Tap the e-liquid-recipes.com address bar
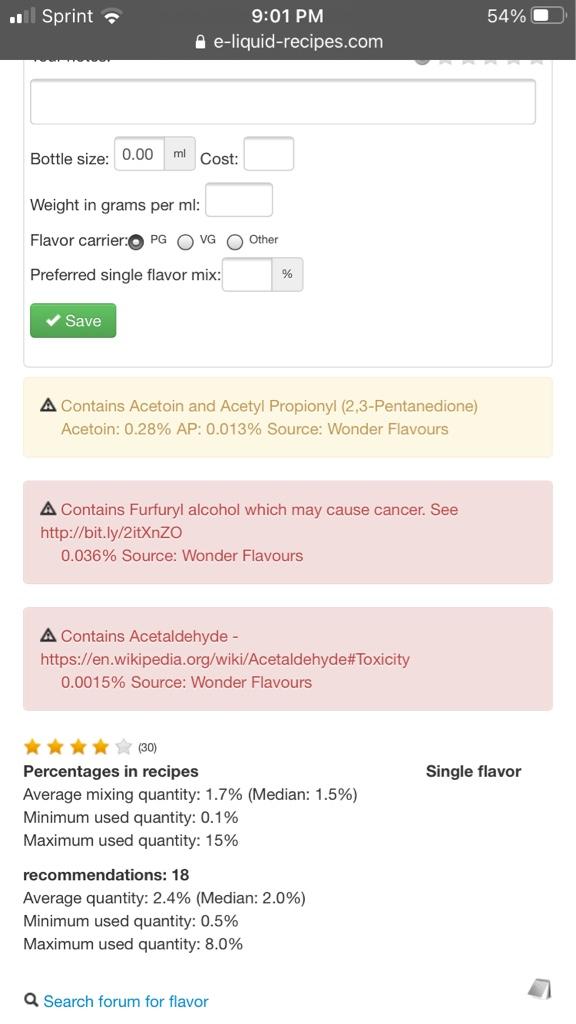 point(288,42)
